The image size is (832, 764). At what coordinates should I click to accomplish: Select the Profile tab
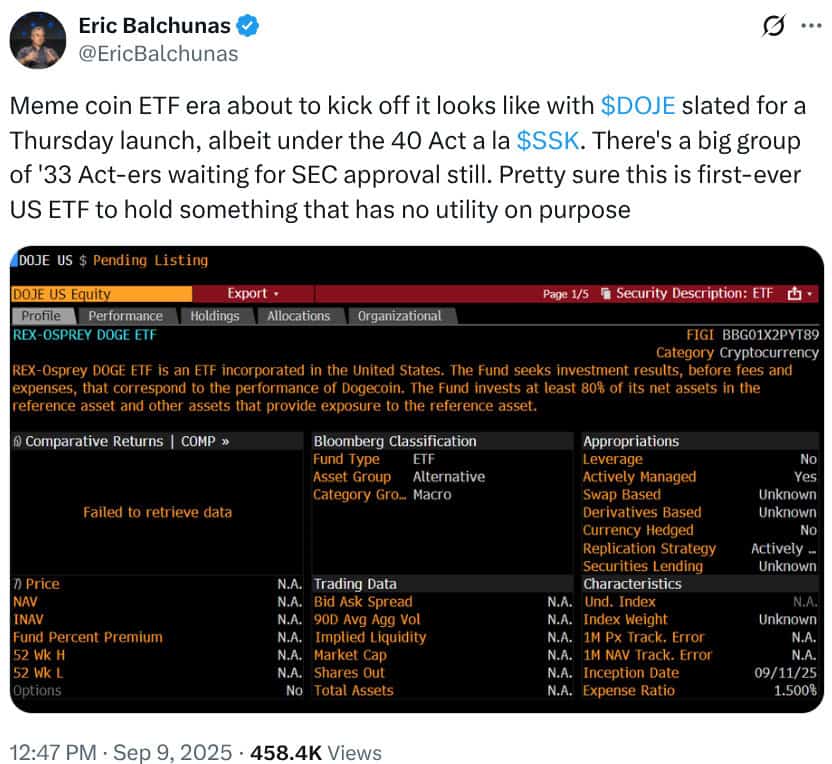click(41, 316)
